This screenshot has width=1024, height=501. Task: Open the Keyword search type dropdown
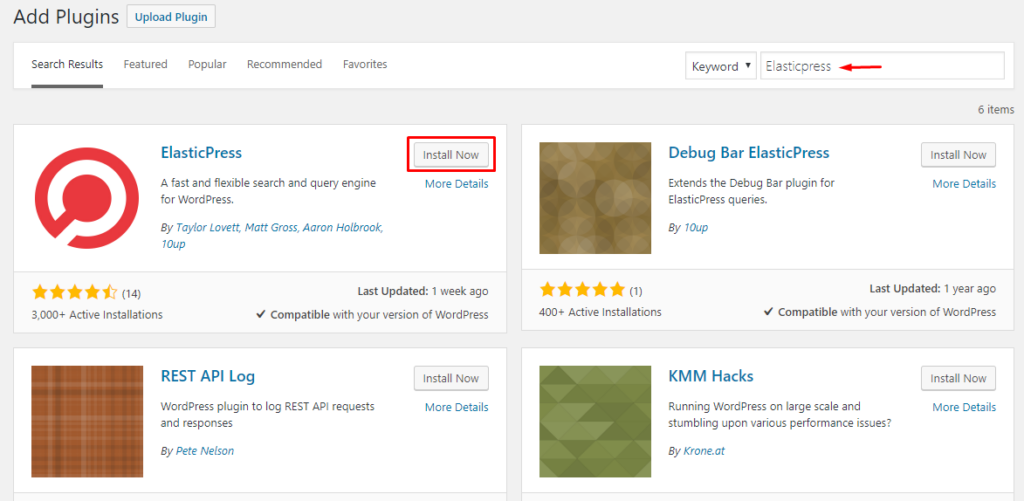click(720, 66)
